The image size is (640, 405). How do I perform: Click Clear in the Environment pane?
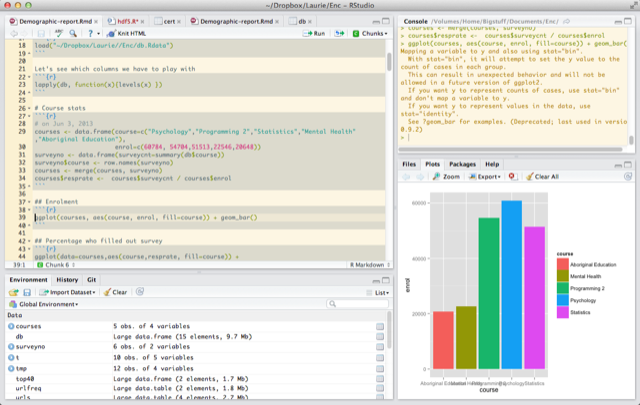[115, 292]
